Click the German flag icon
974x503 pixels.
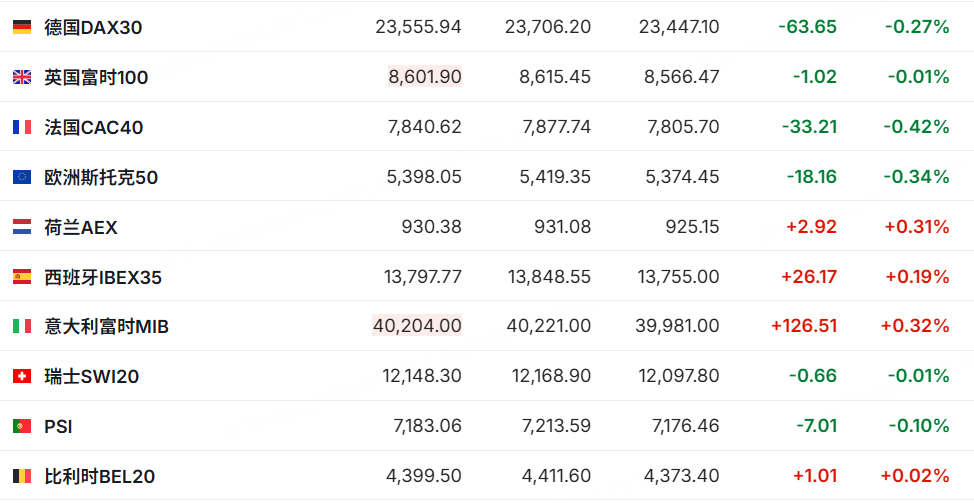pos(22,27)
